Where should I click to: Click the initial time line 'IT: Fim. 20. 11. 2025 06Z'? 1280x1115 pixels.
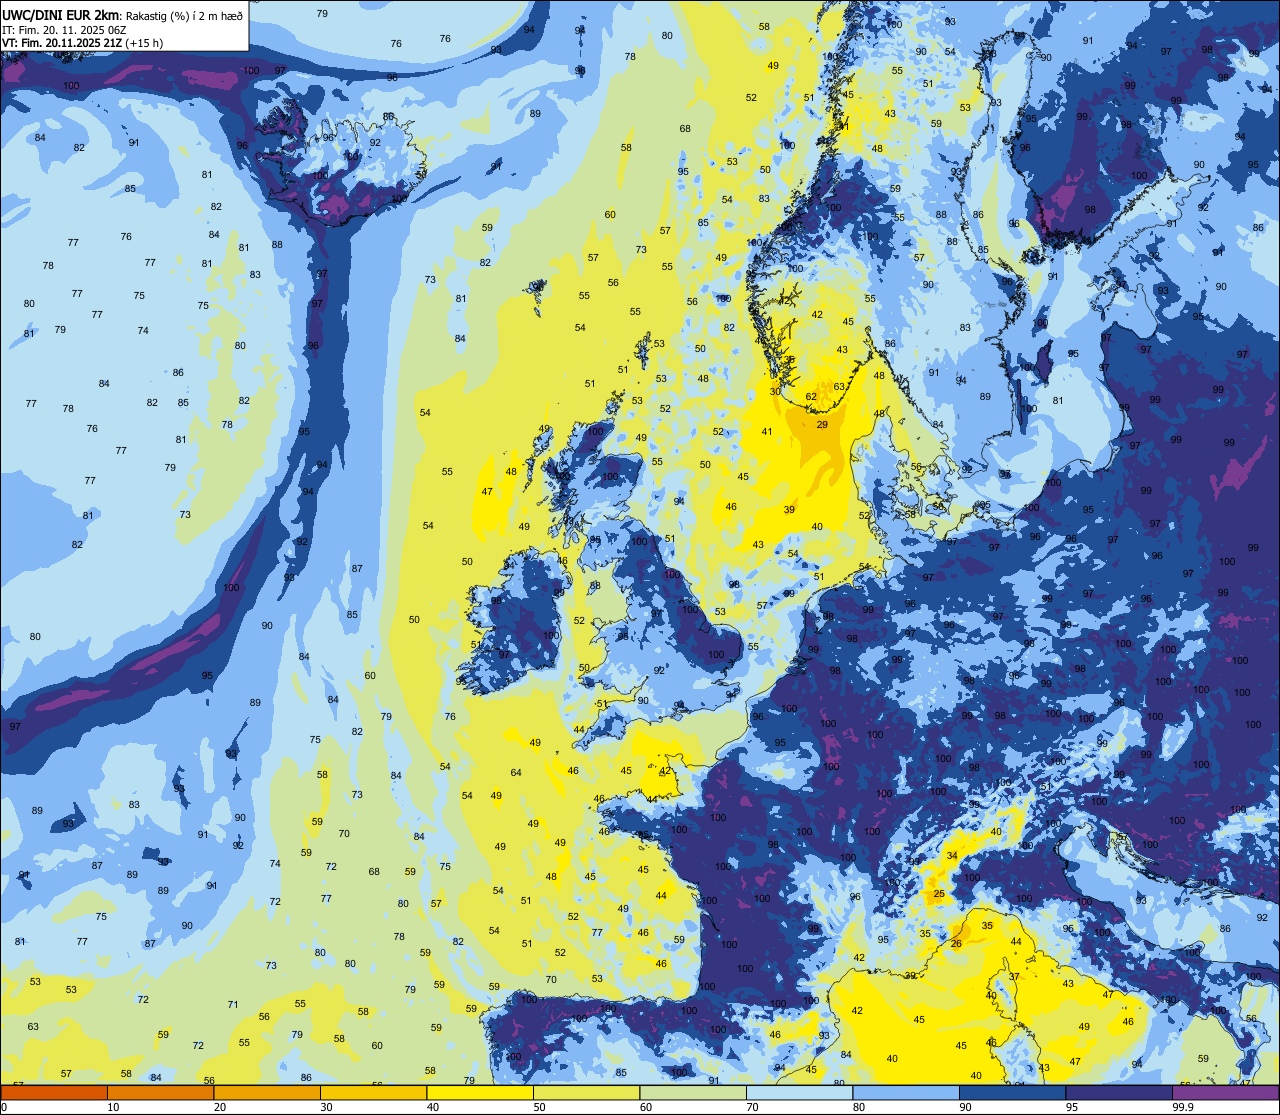coord(64,30)
